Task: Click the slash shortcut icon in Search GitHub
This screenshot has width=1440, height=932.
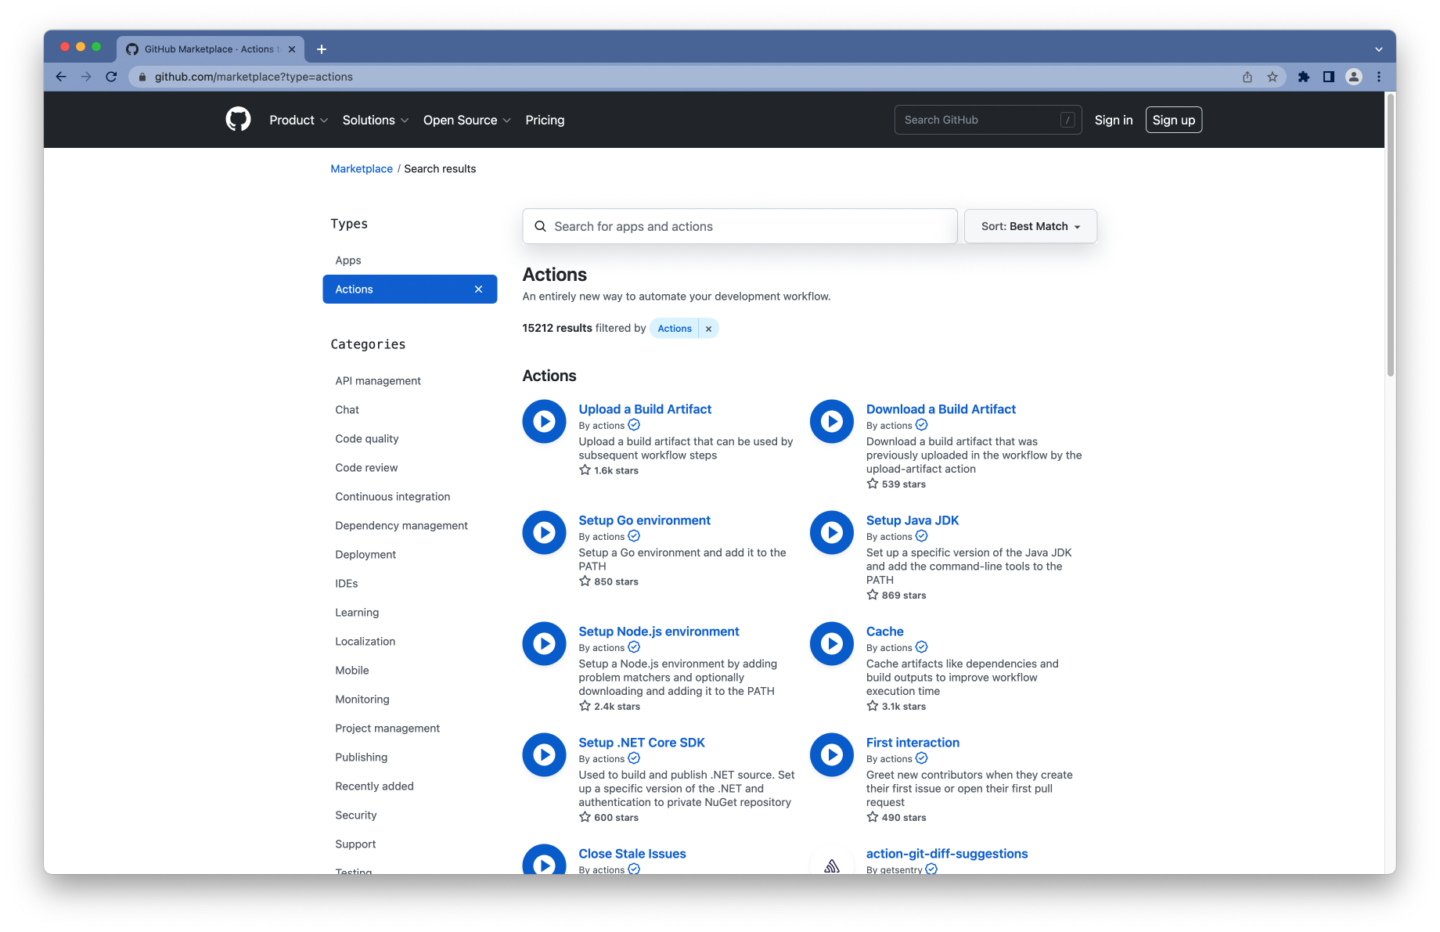Action: pyautogui.click(x=1068, y=120)
